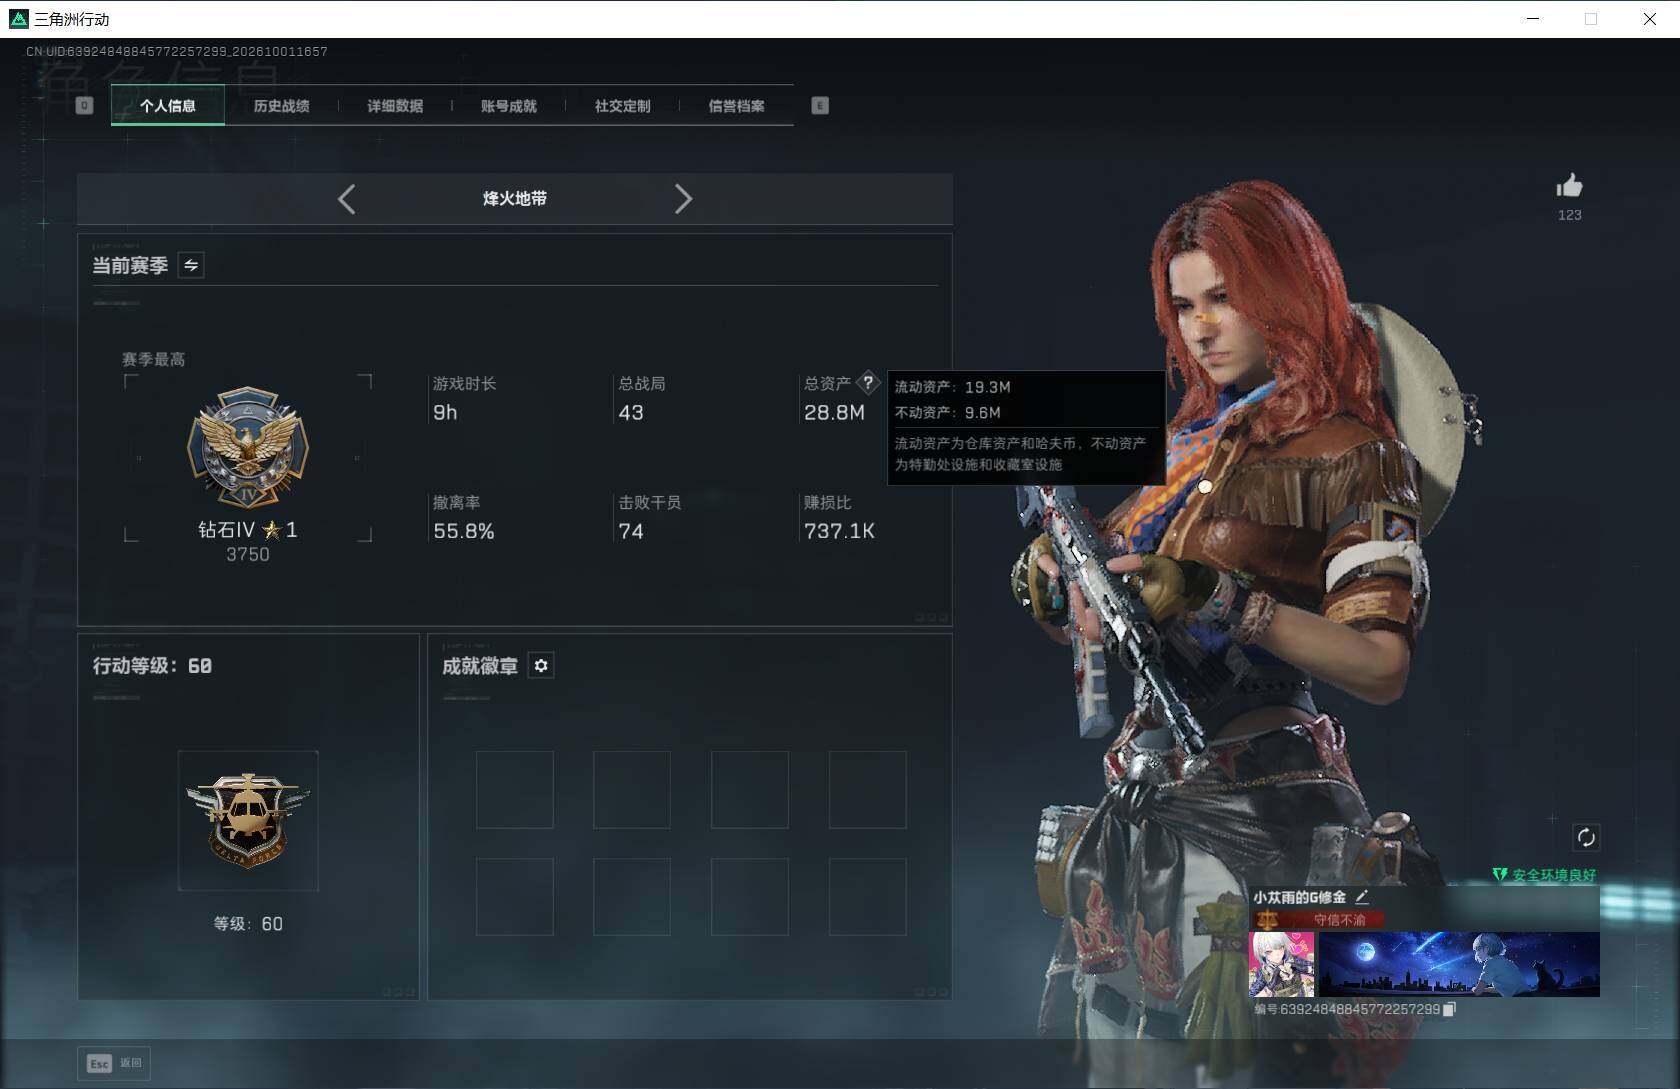
Task: Go to previous game mode arrow
Action: coord(346,199)
